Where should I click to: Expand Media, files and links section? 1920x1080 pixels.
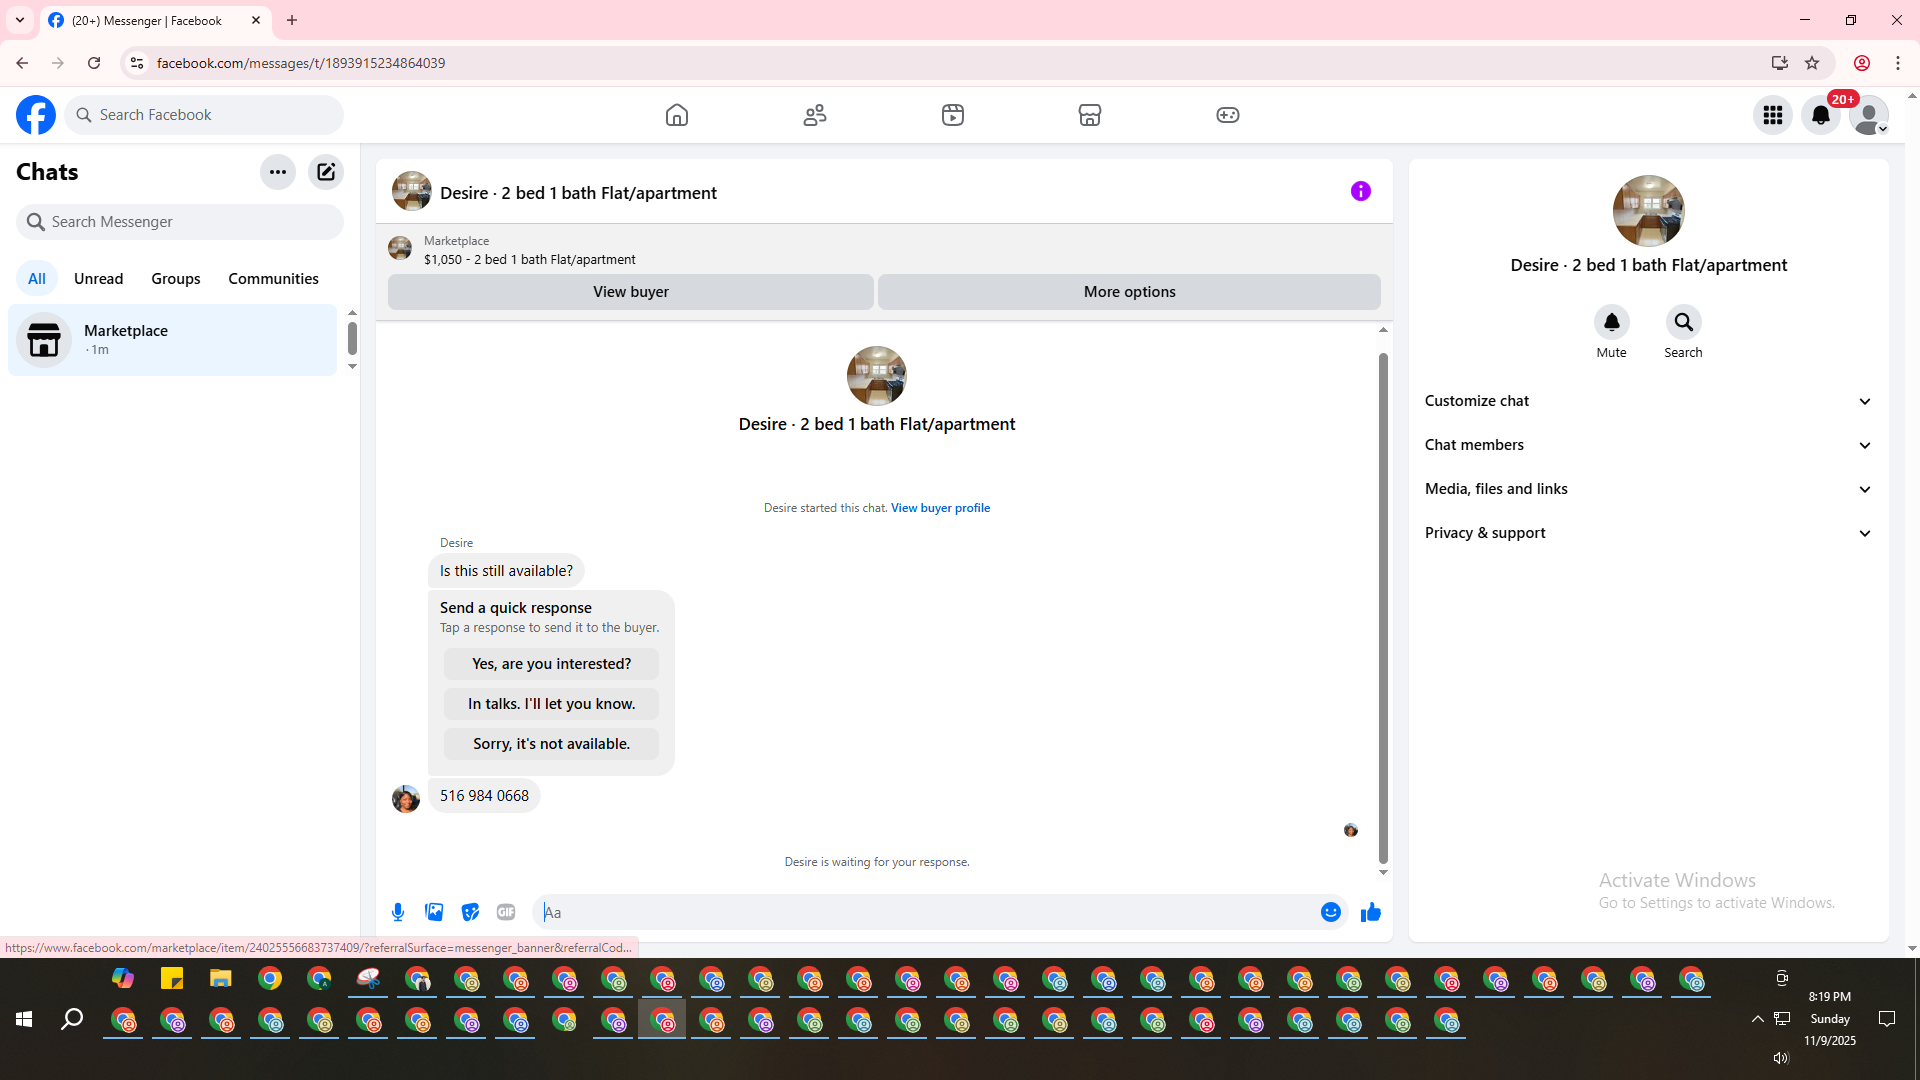pyautogui.click(x=1648, y=489)
